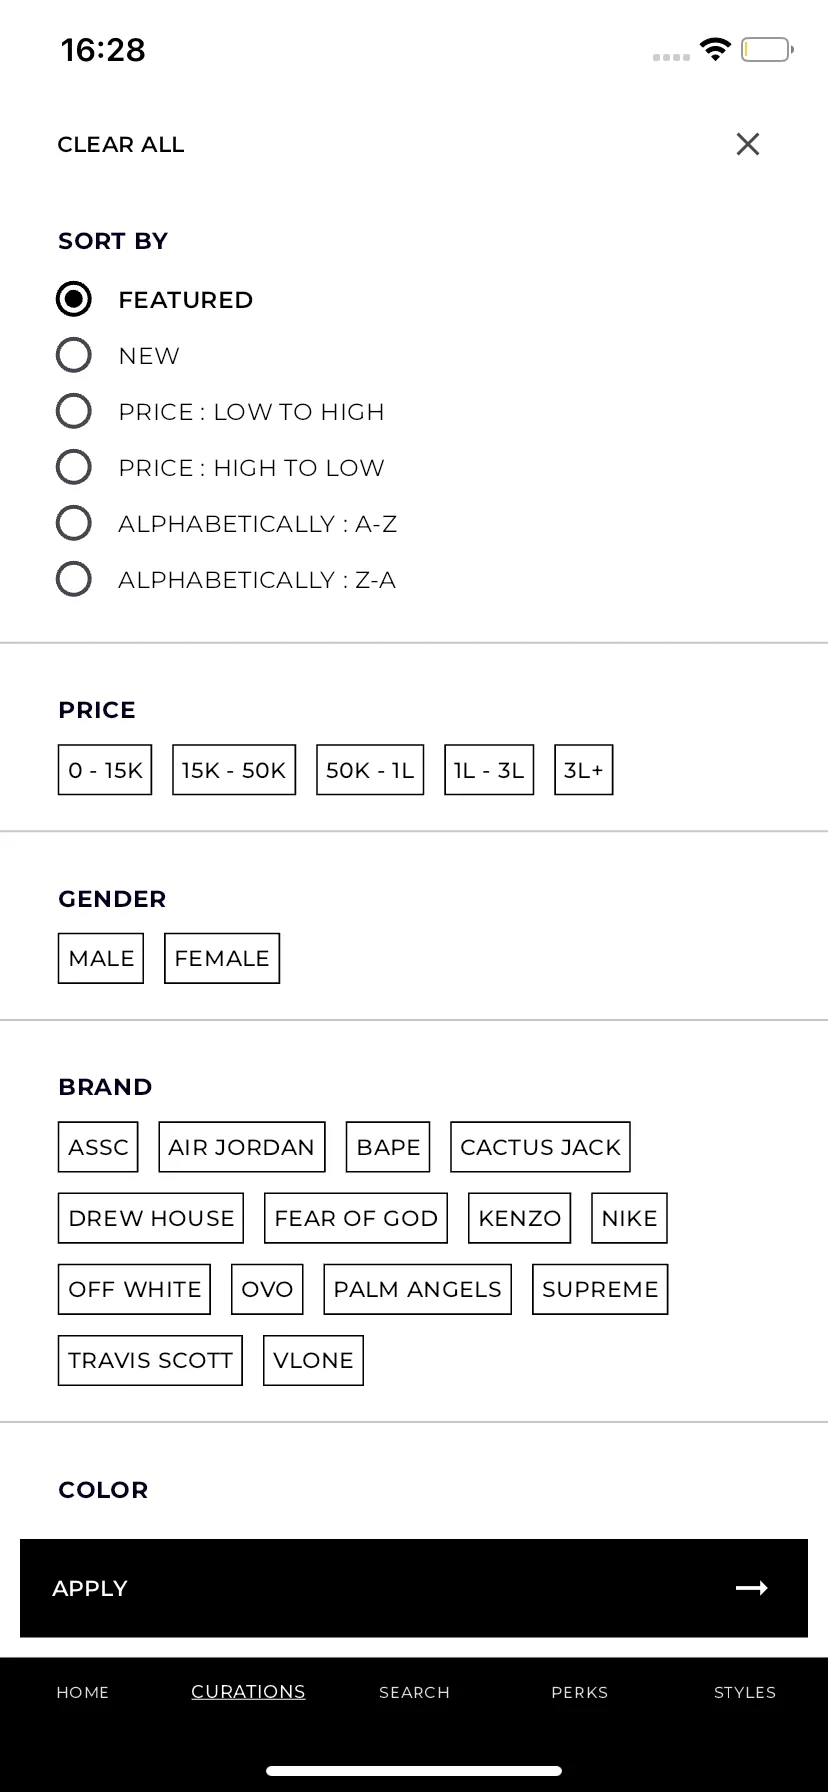
Task: Choose Price: Low to High sorting
Action: [74, 411]
